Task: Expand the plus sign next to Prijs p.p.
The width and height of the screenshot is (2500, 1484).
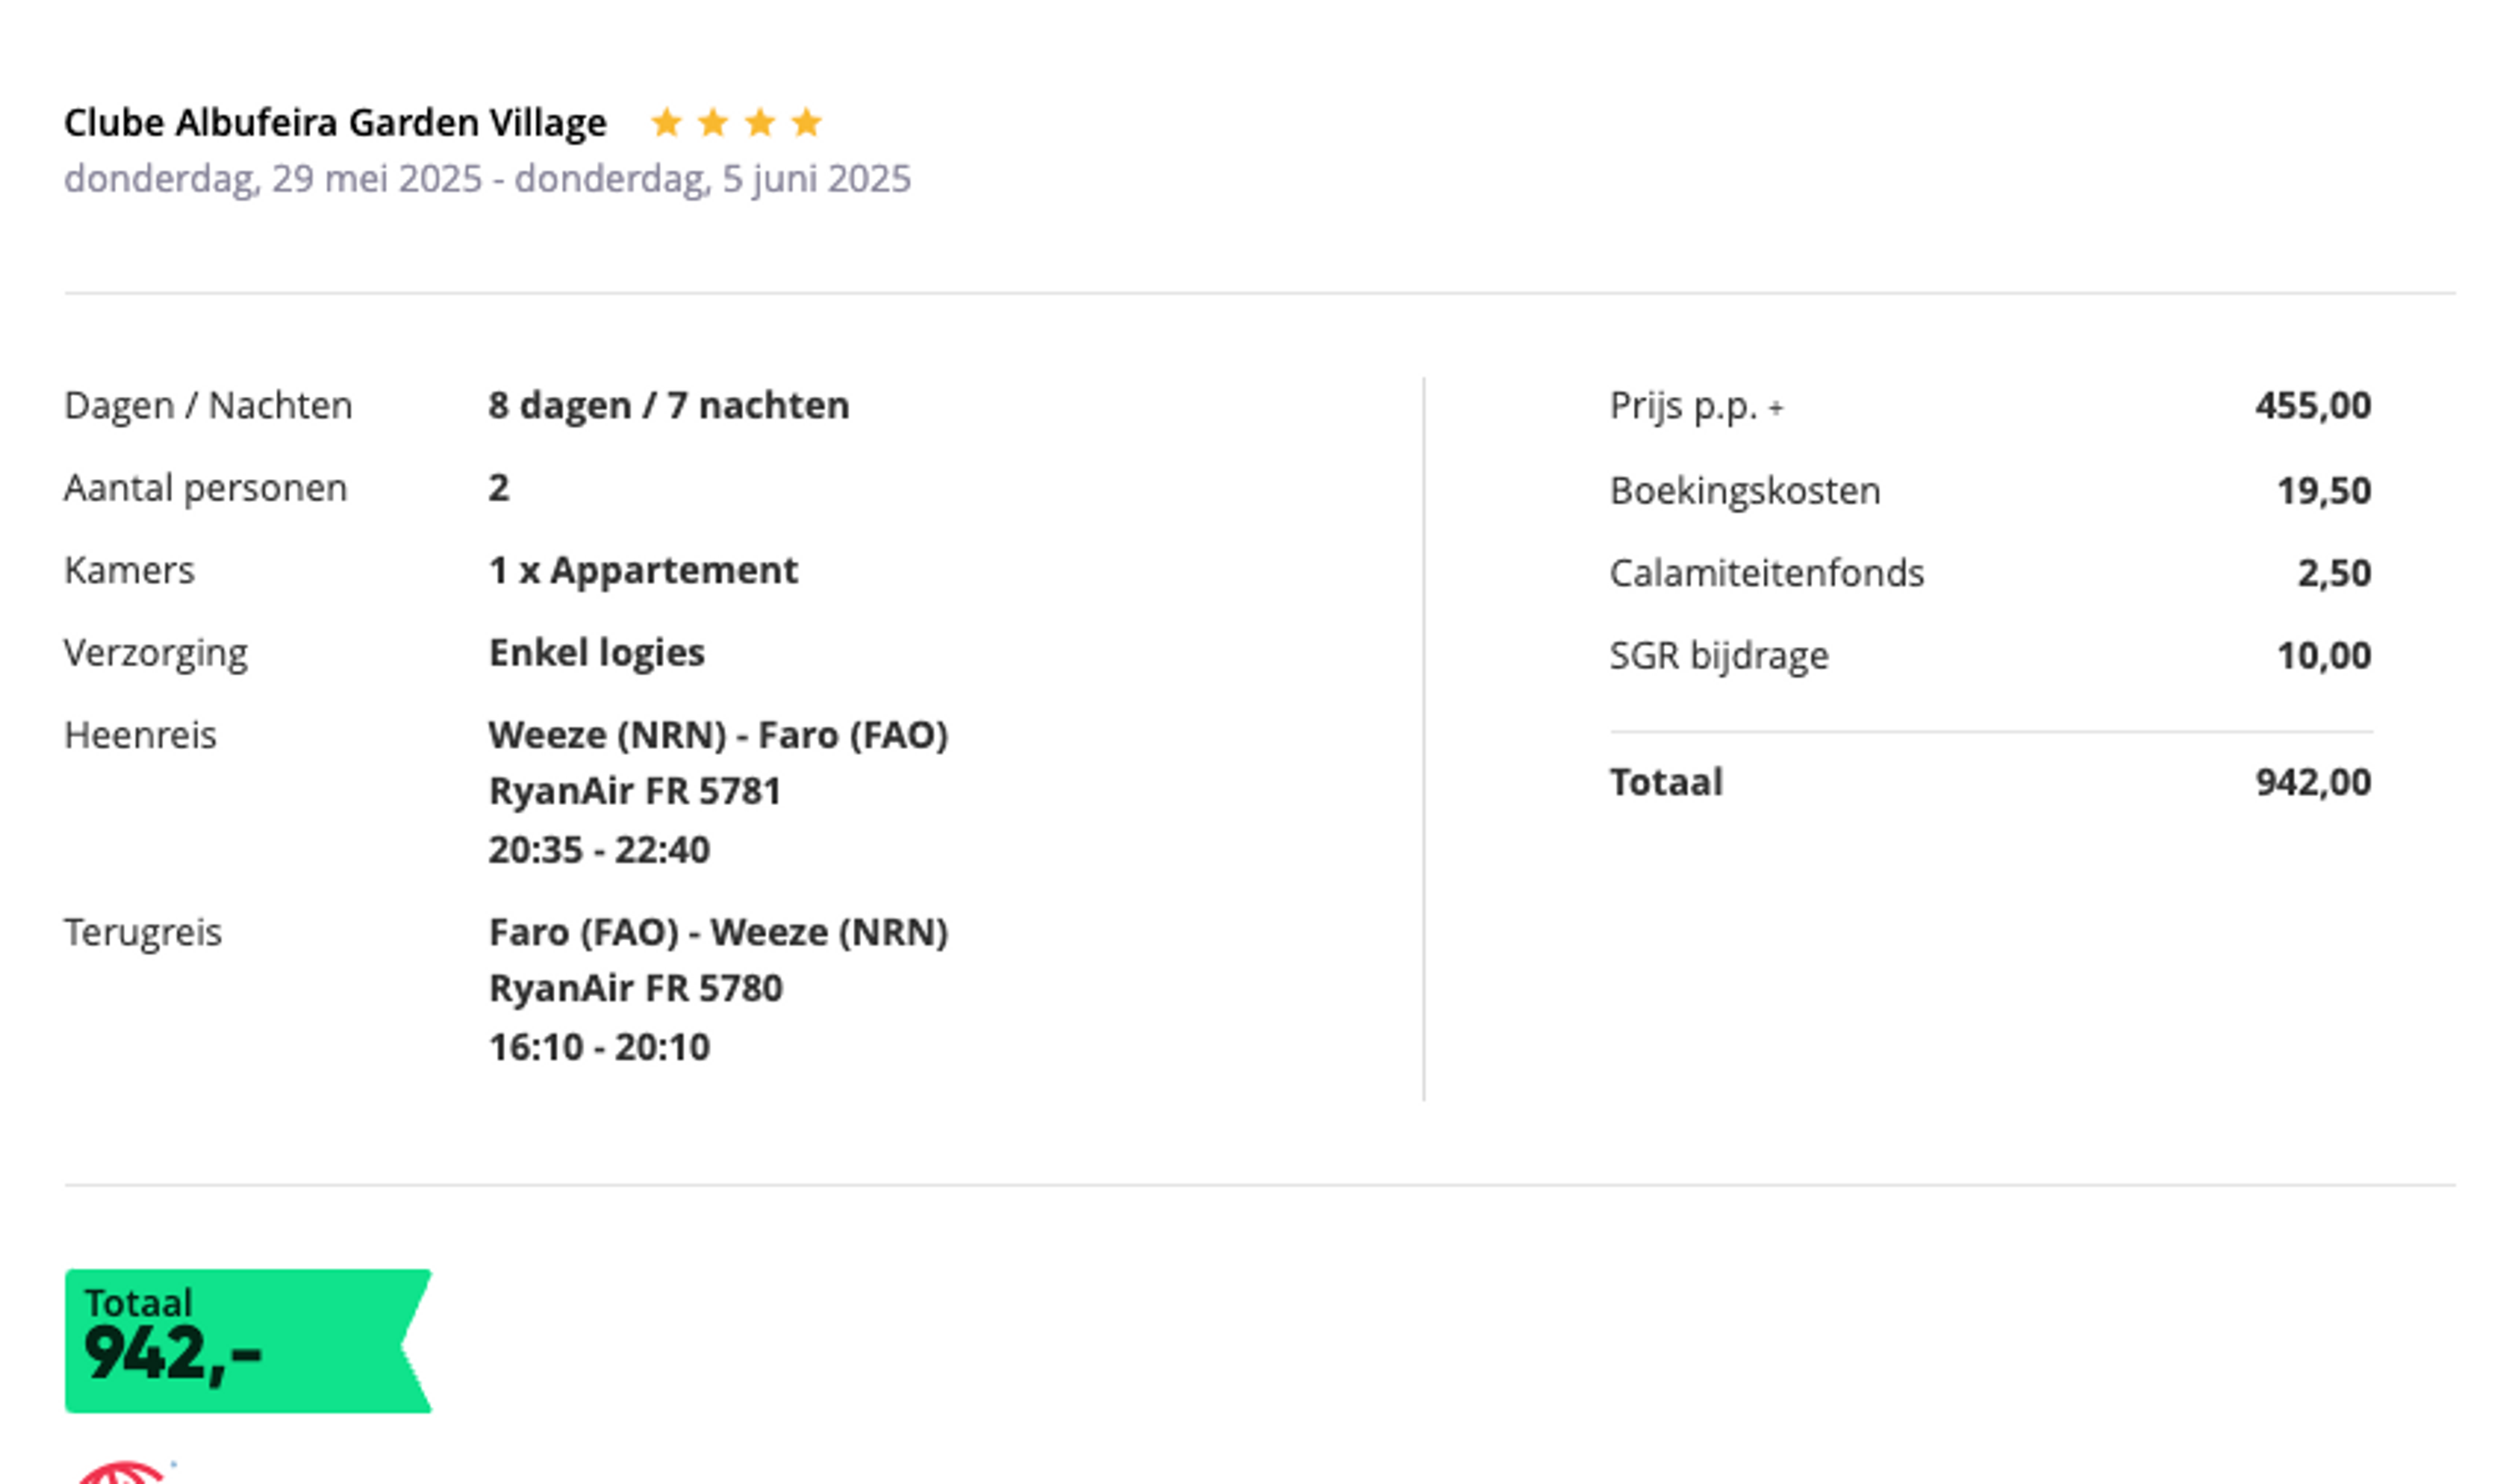Action: pos(1775,408)
